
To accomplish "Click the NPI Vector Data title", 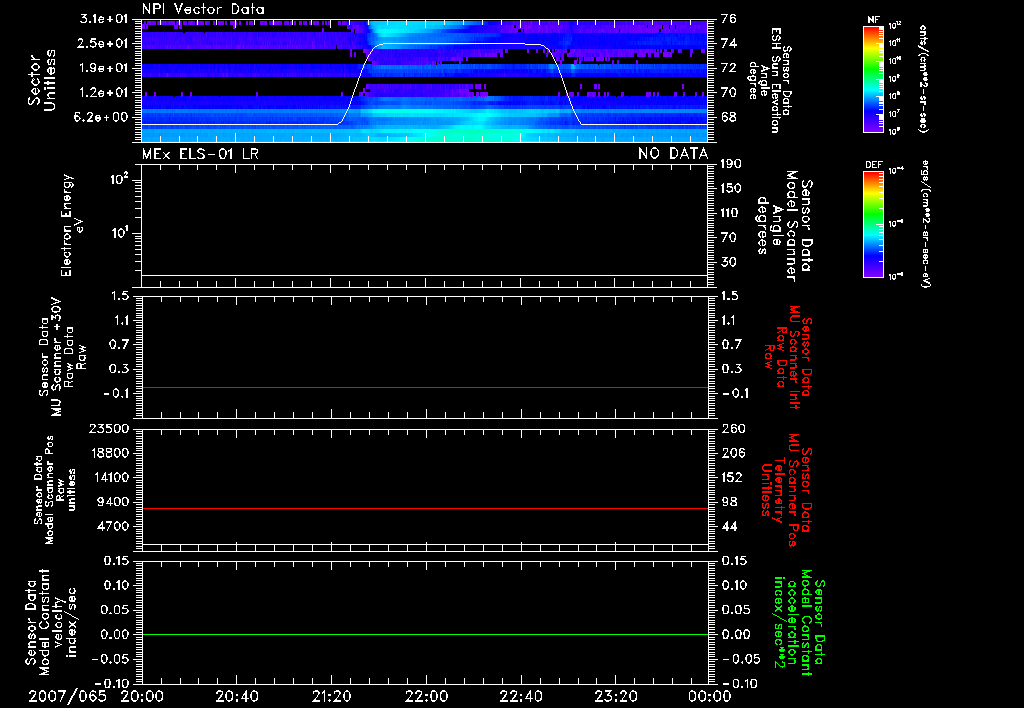I will 204,9.
